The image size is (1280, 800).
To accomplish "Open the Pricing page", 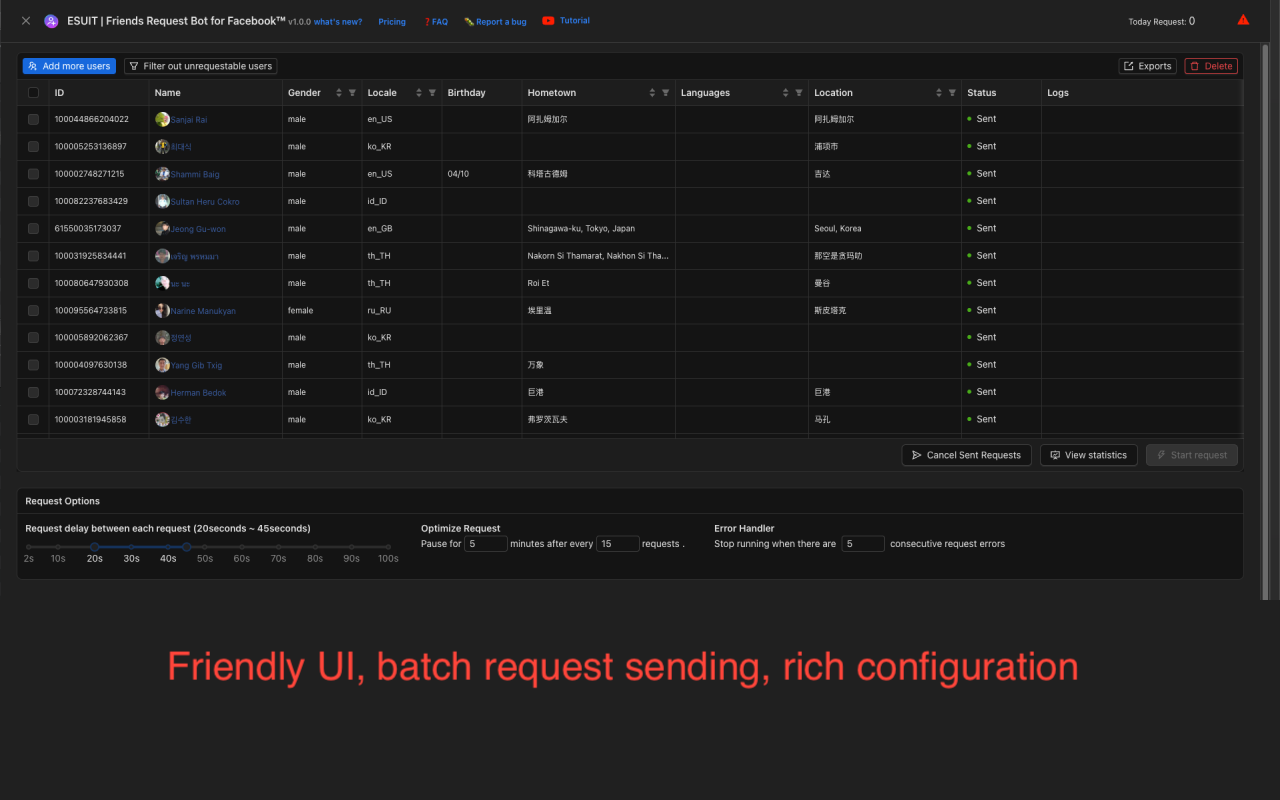I will point(391,20).
